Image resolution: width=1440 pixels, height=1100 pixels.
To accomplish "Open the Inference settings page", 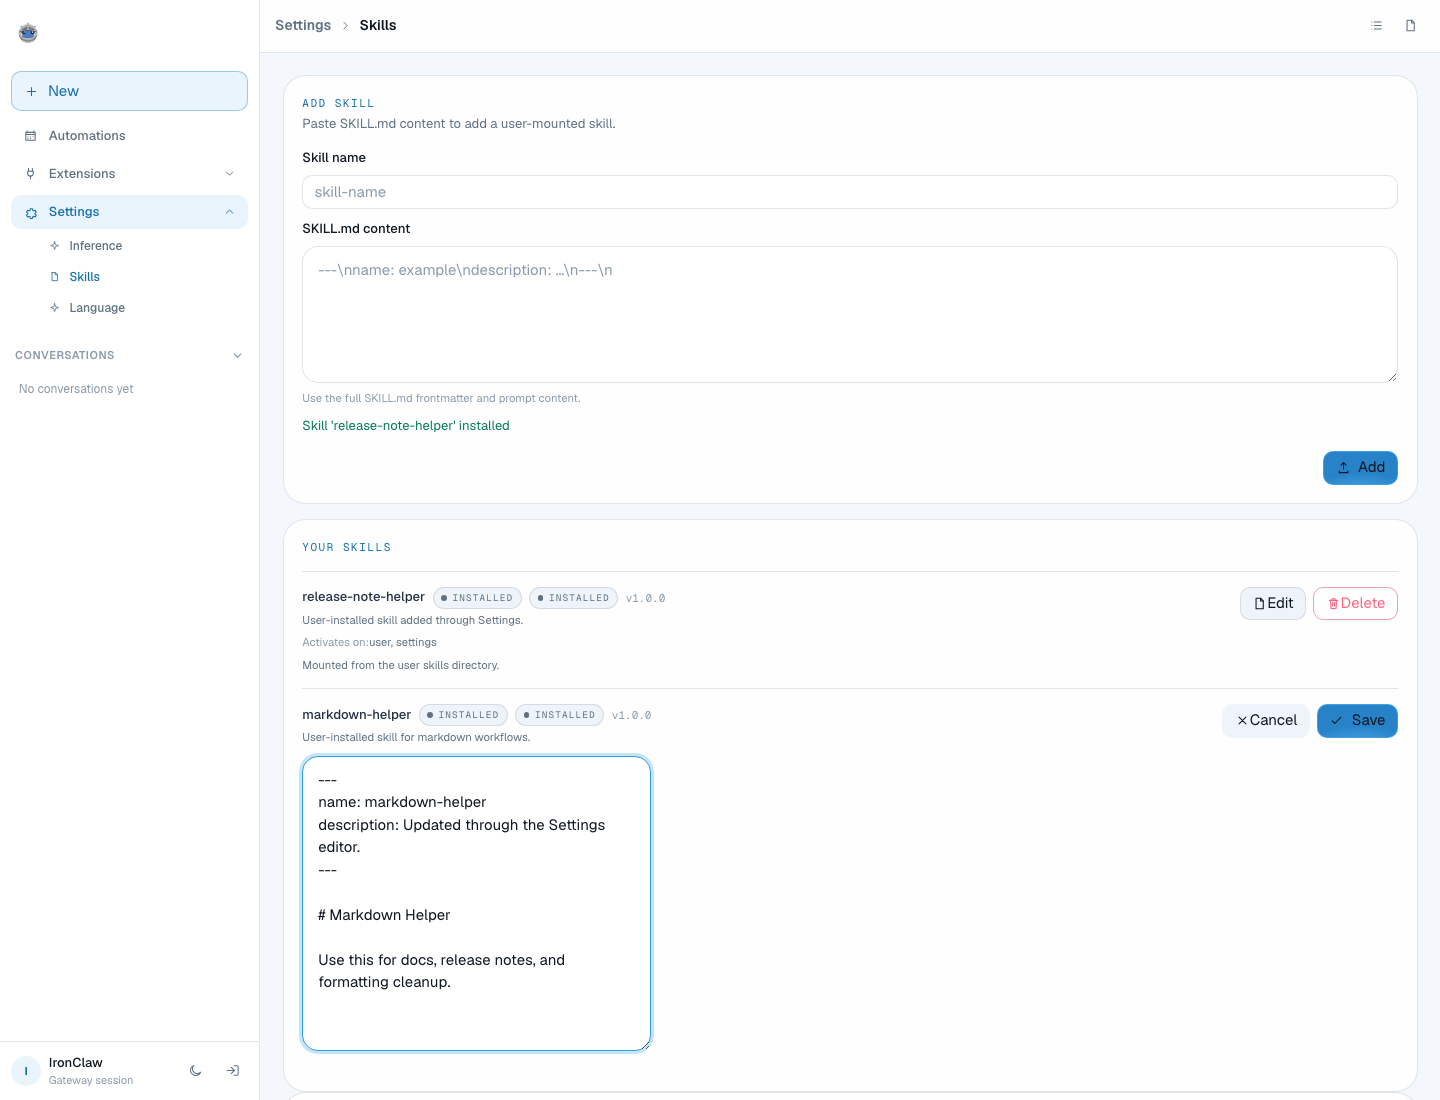I will pyautogui.click(x=95, y=246).
